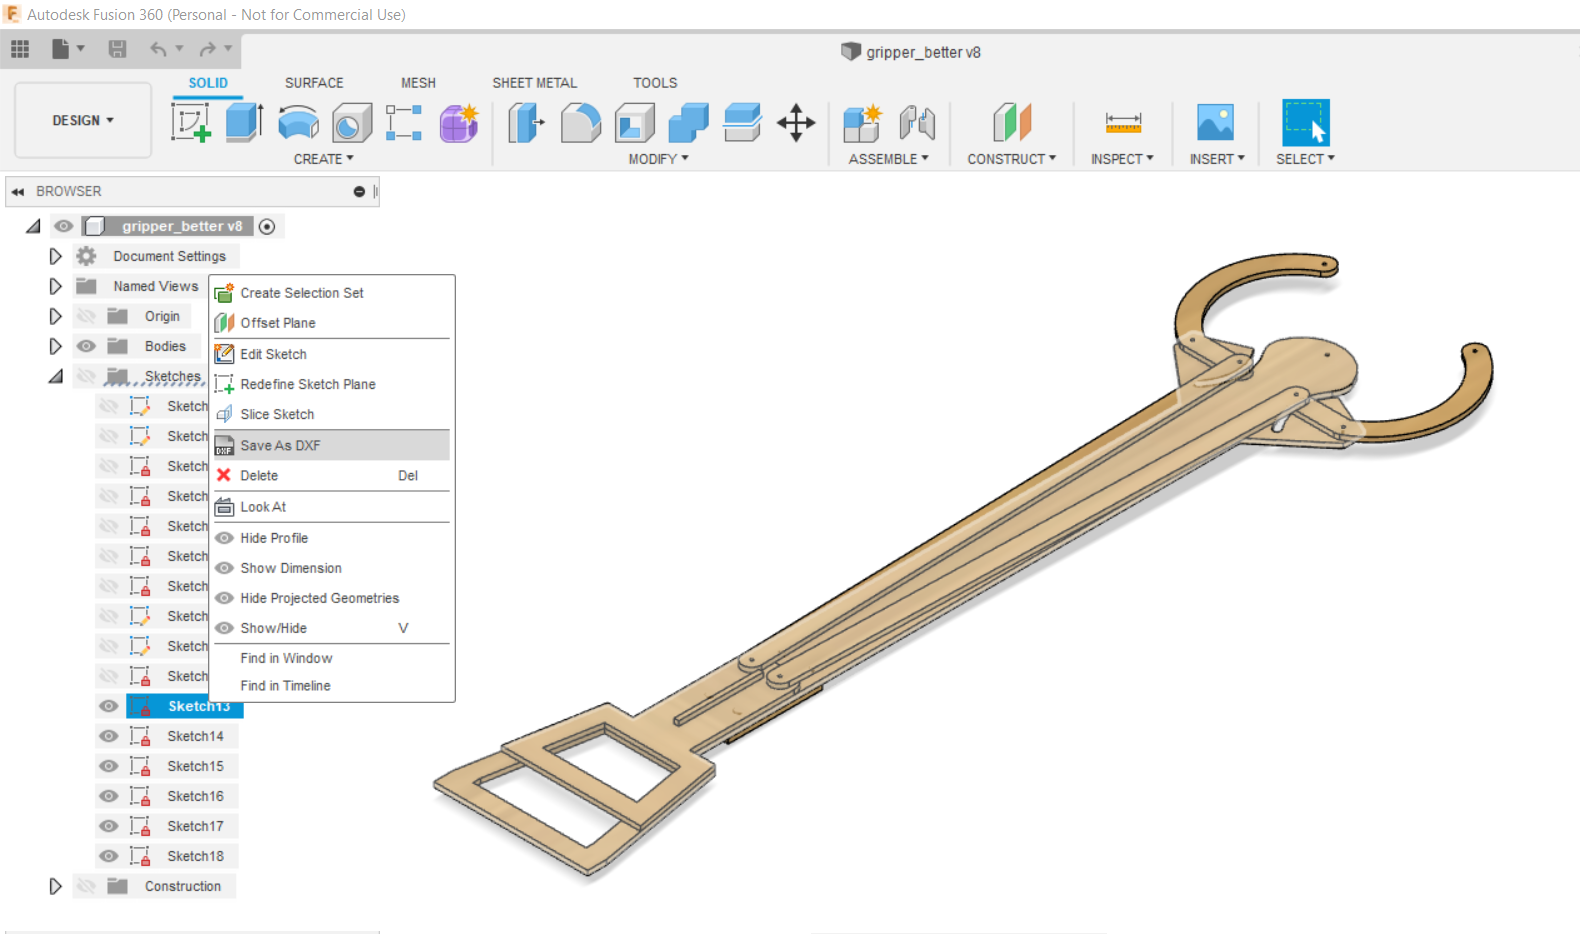
Task: Select the Hole tool
Action: tap(352, 123)
